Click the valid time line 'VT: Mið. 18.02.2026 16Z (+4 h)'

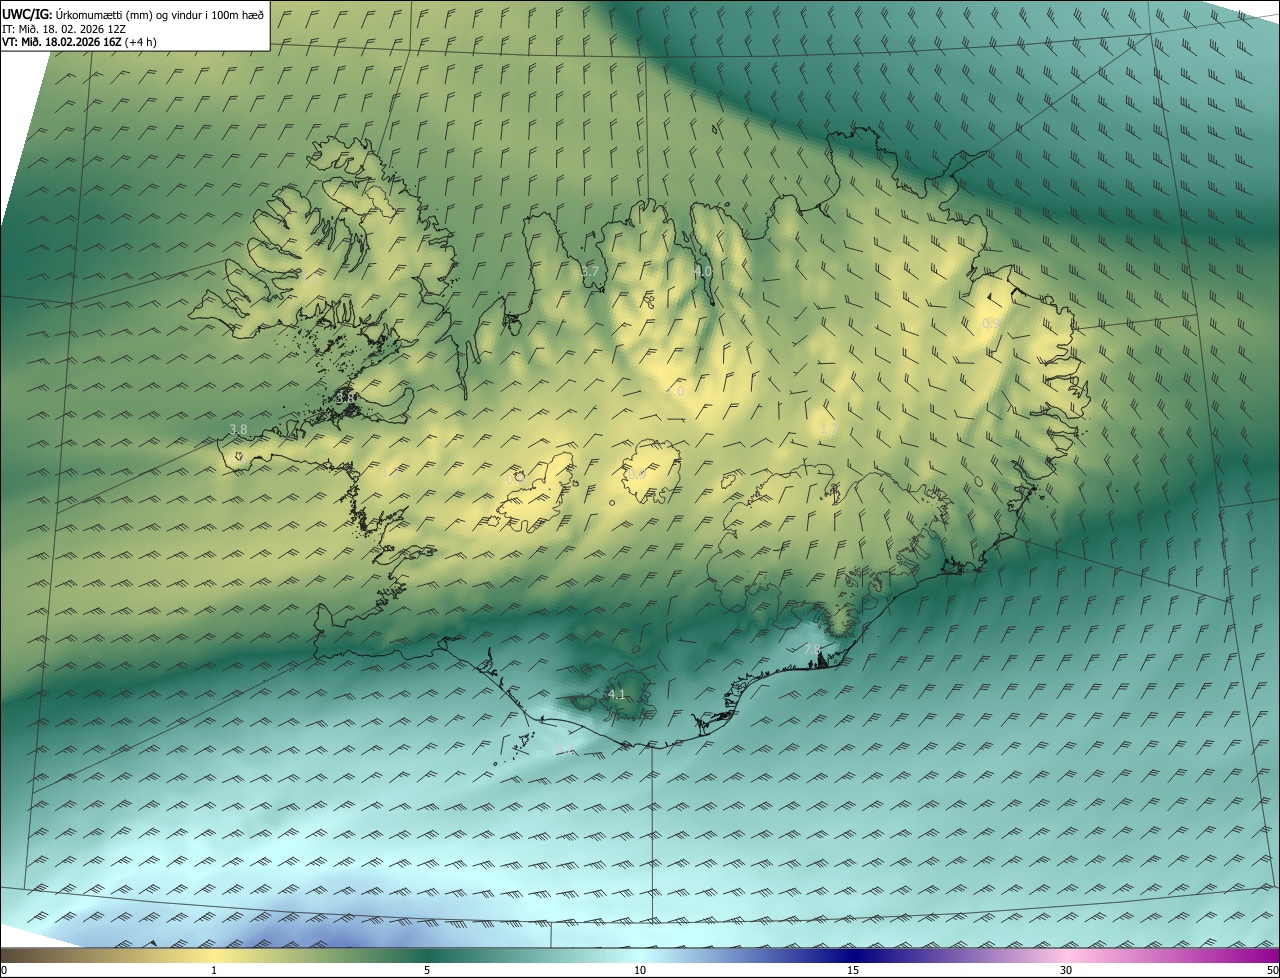78,42
